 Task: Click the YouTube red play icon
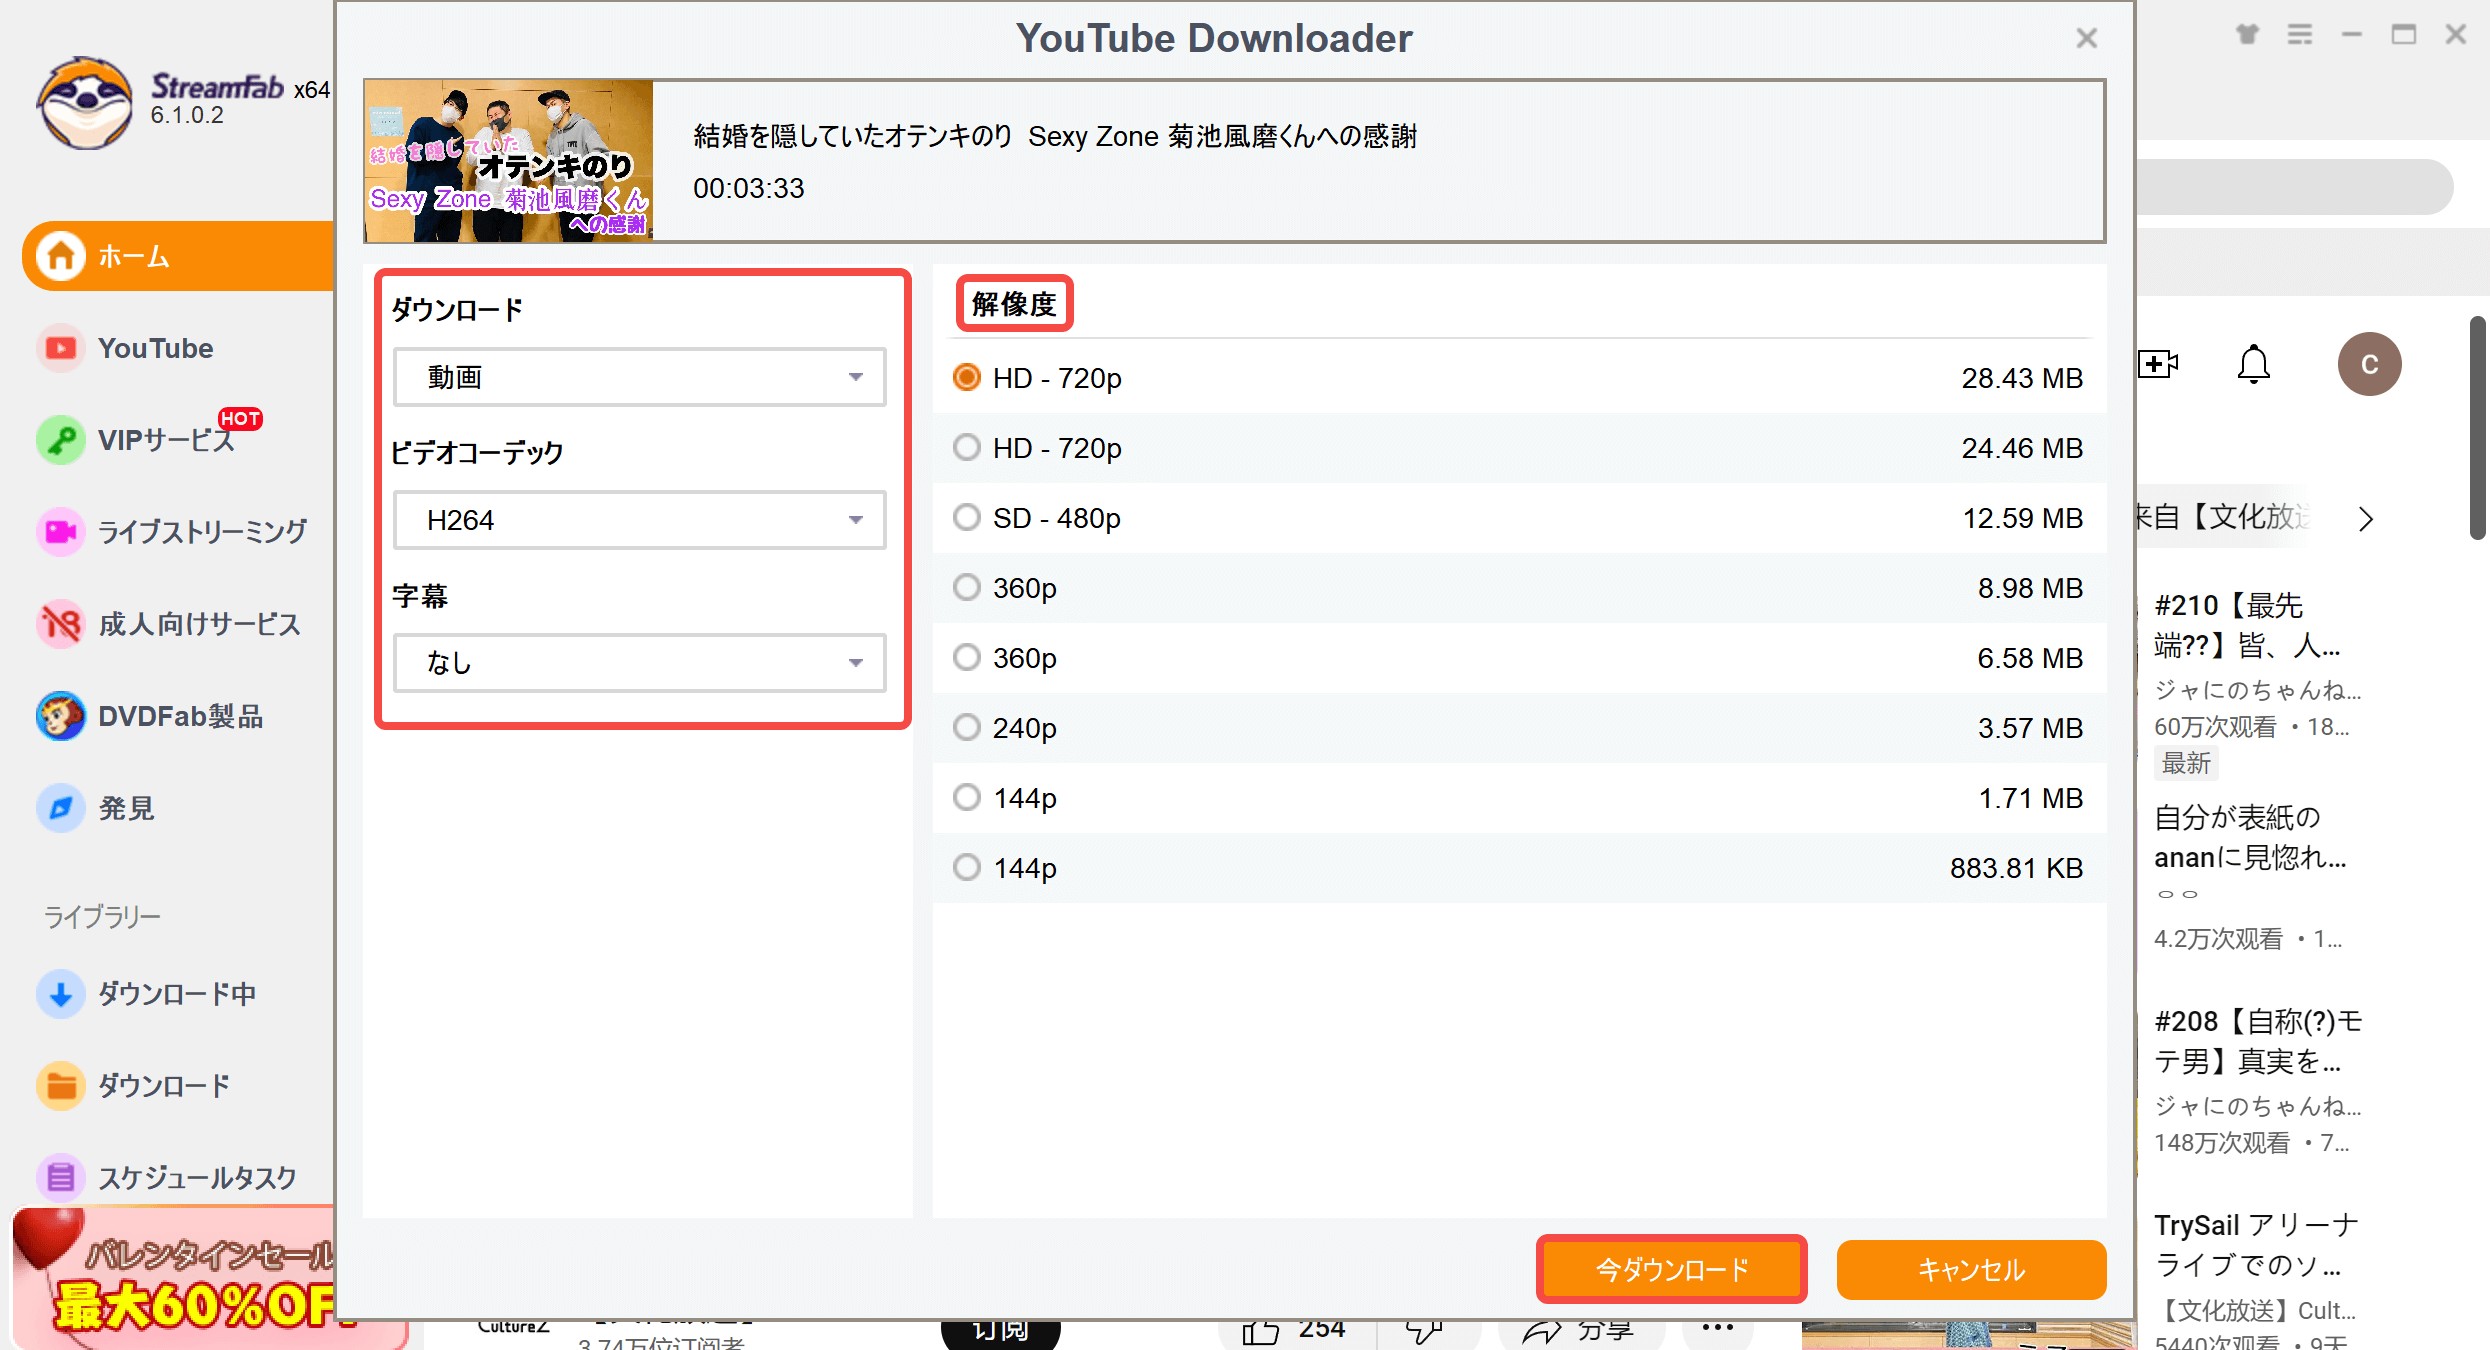pos(61,348)
